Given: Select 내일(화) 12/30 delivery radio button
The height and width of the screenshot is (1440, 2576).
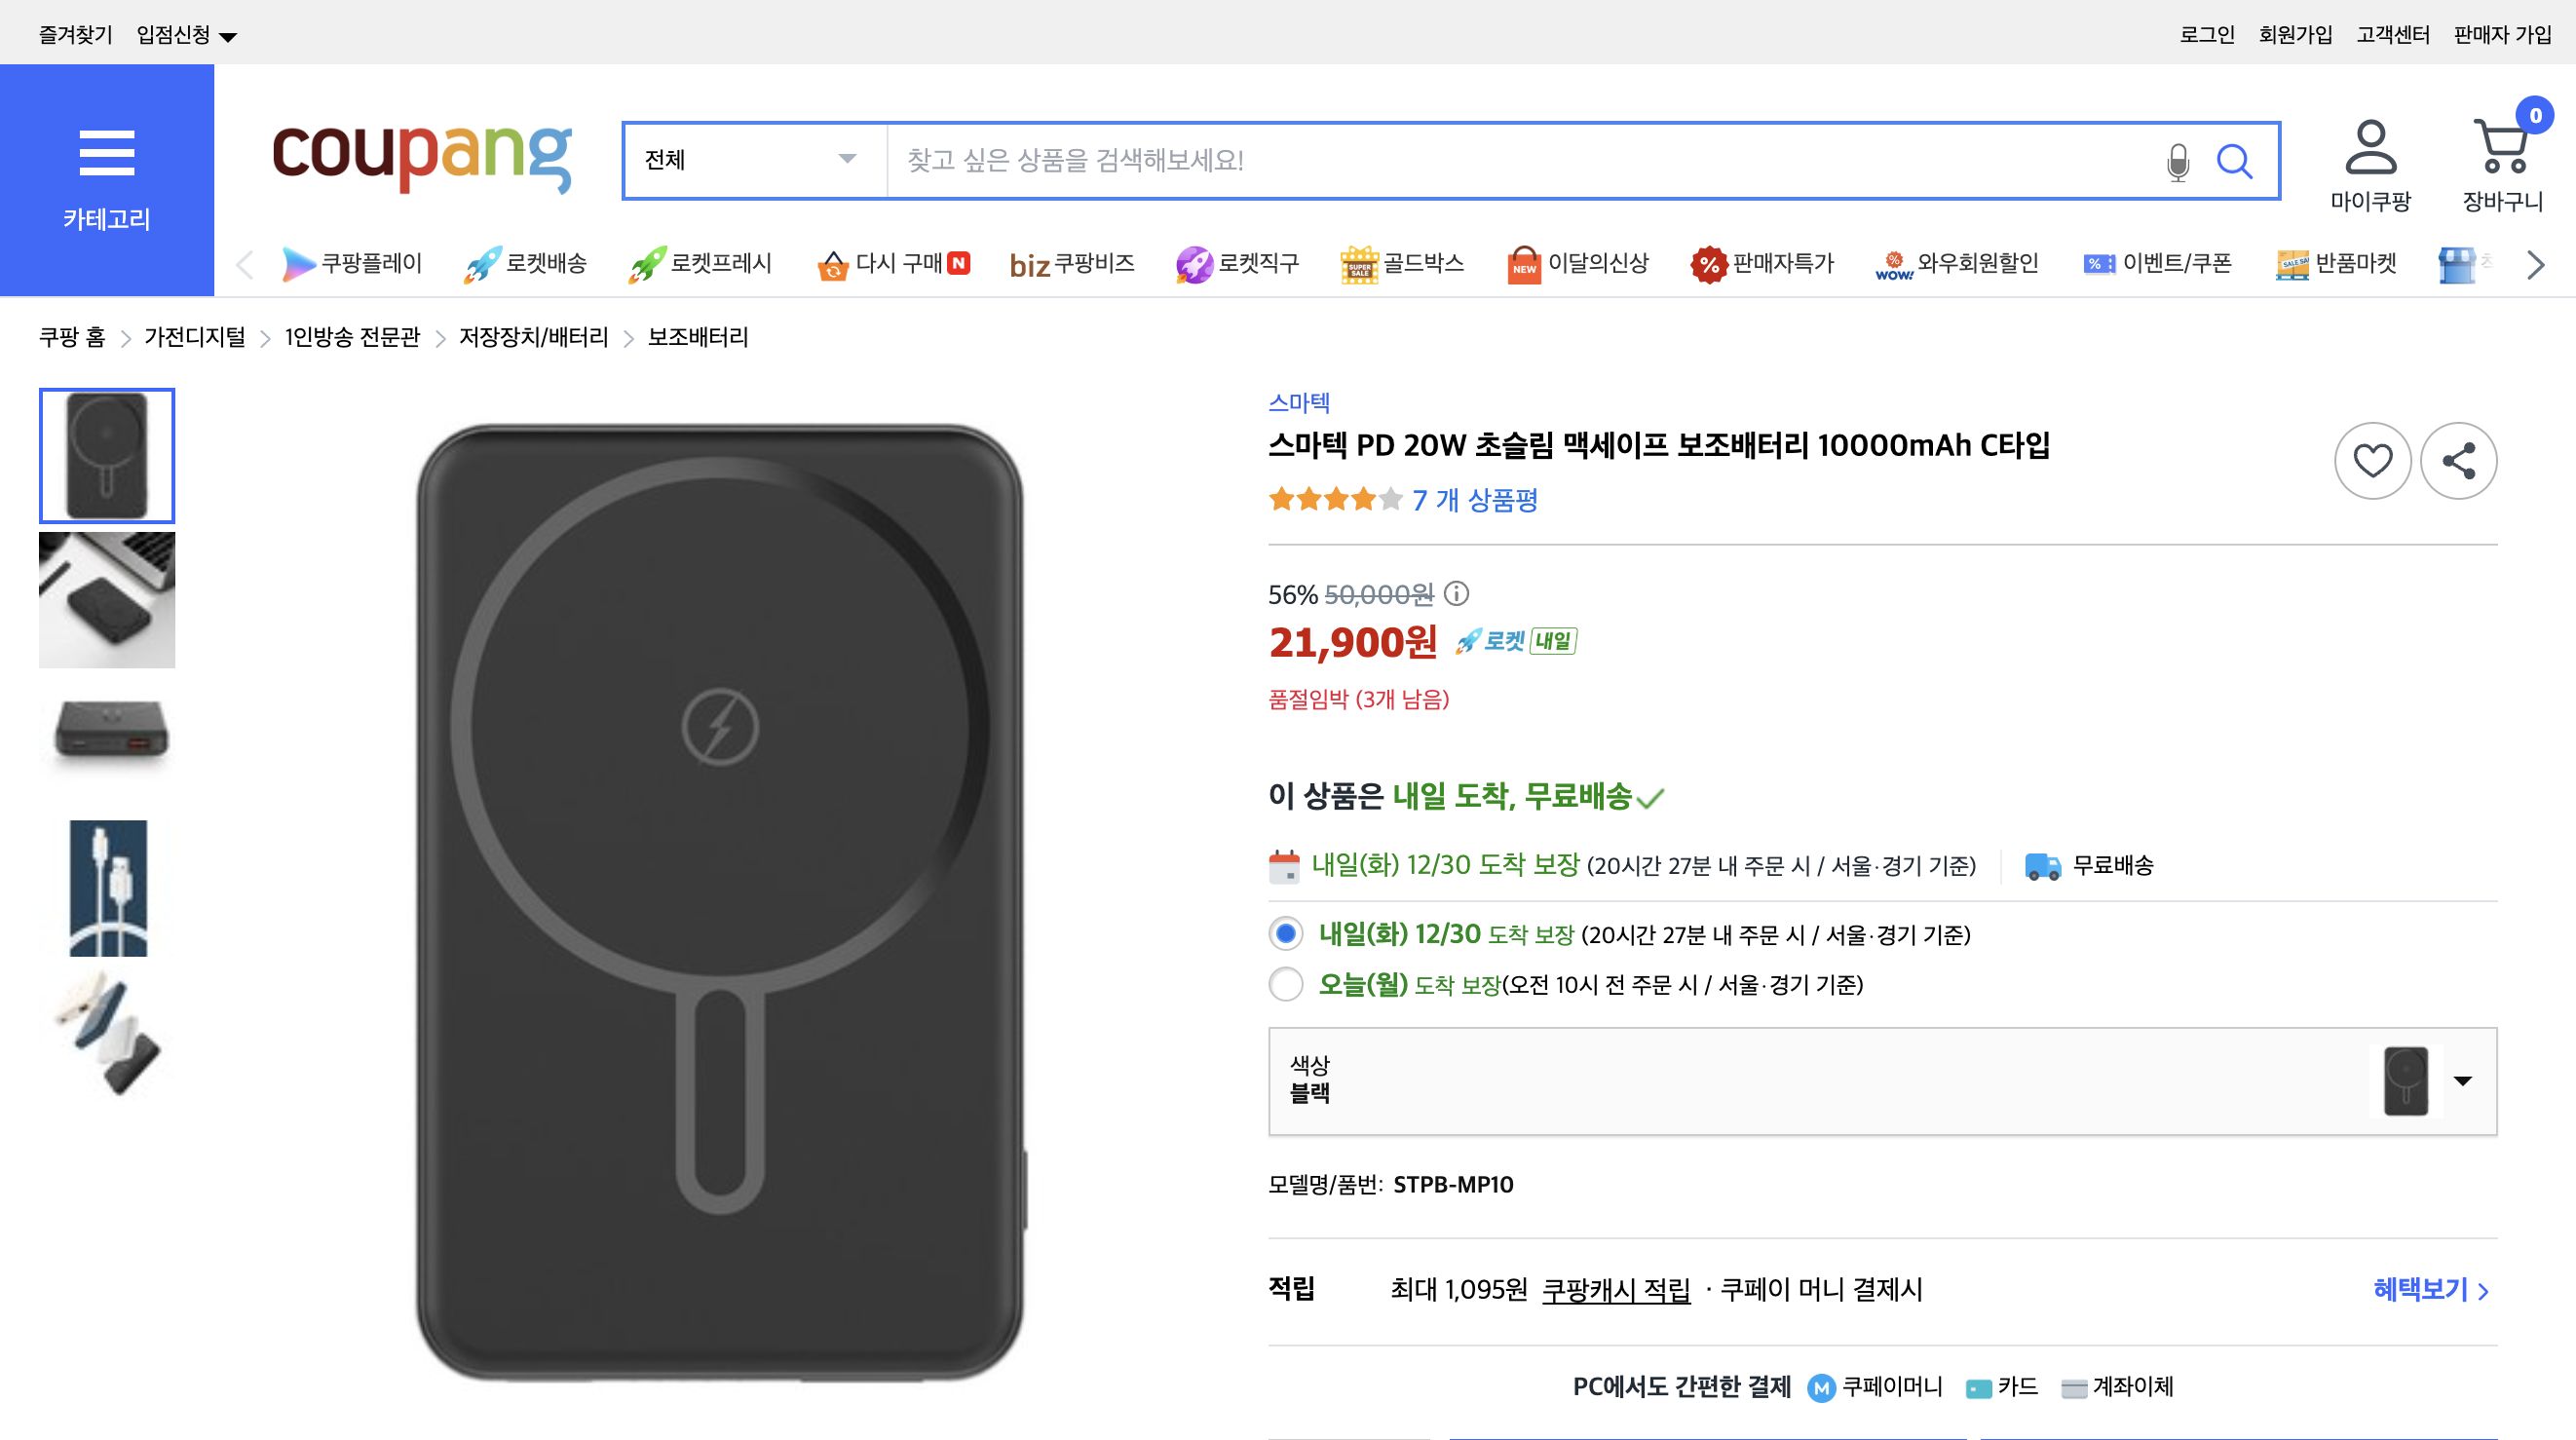Looking at the screenshot, I should pos(1285,935).
